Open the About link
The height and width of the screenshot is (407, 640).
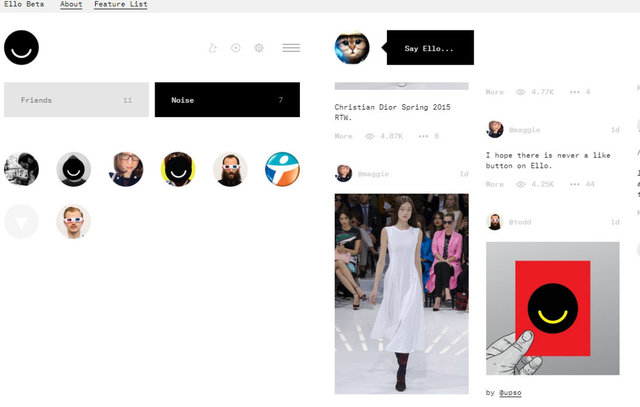71,5
